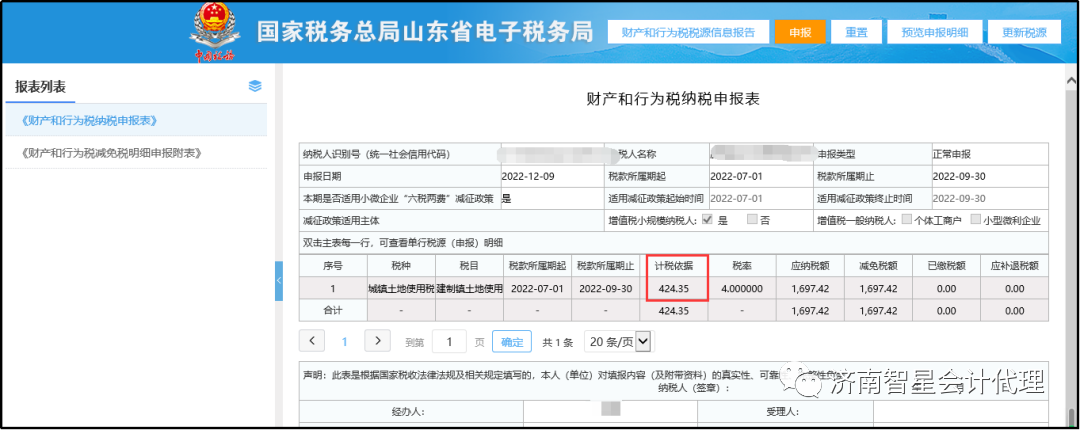The height and width of the screenshot is (430, 1080).
Task: Click 税款所属期起 value 2022-07-01 in header form
Action: click(x=736, y=176)
